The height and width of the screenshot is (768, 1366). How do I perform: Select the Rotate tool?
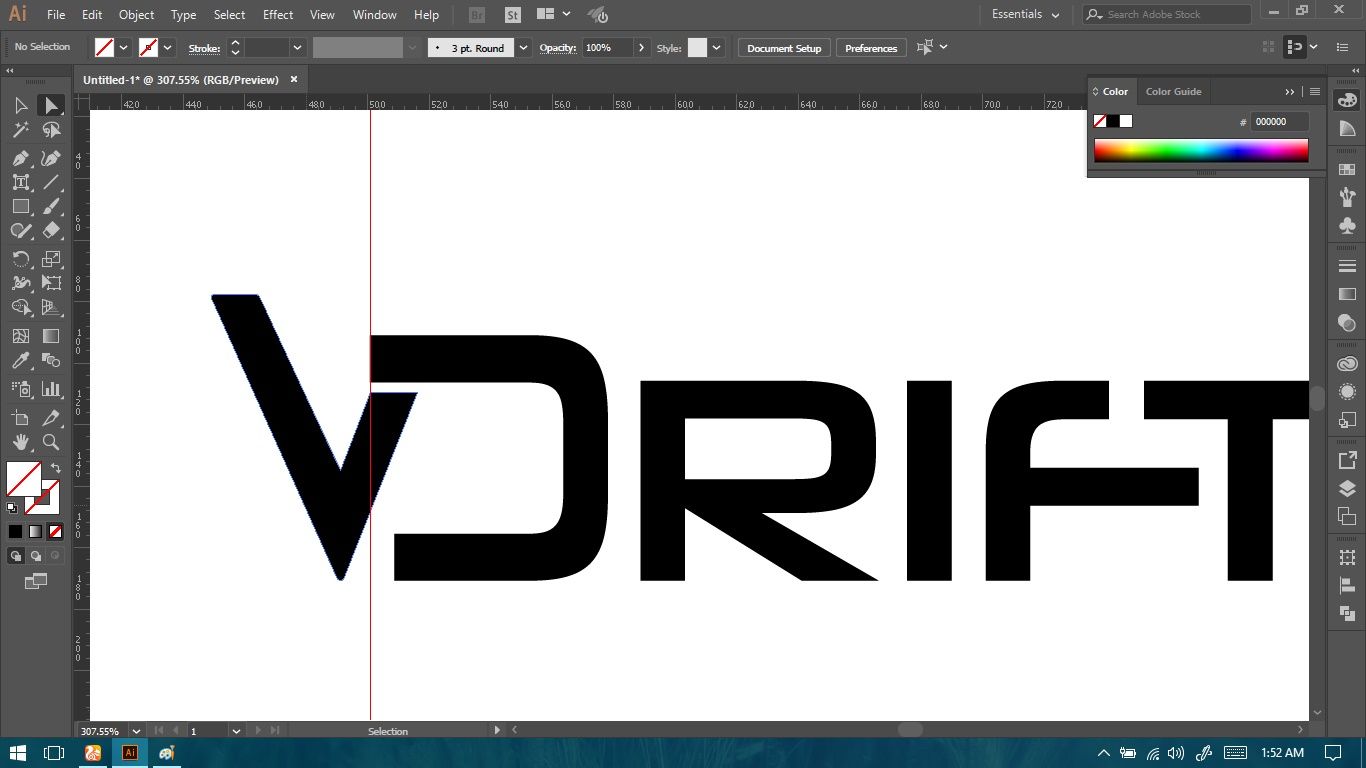pos(20,259)
